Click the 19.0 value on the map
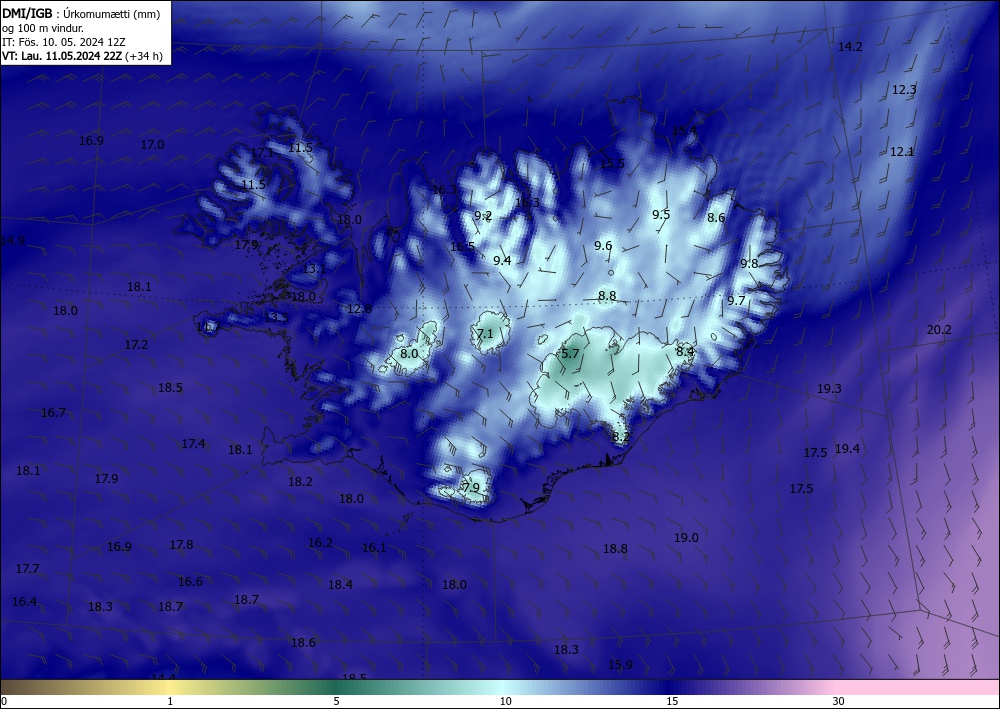The height and width of the screenshot is (709, 1000). click(686, 537)
